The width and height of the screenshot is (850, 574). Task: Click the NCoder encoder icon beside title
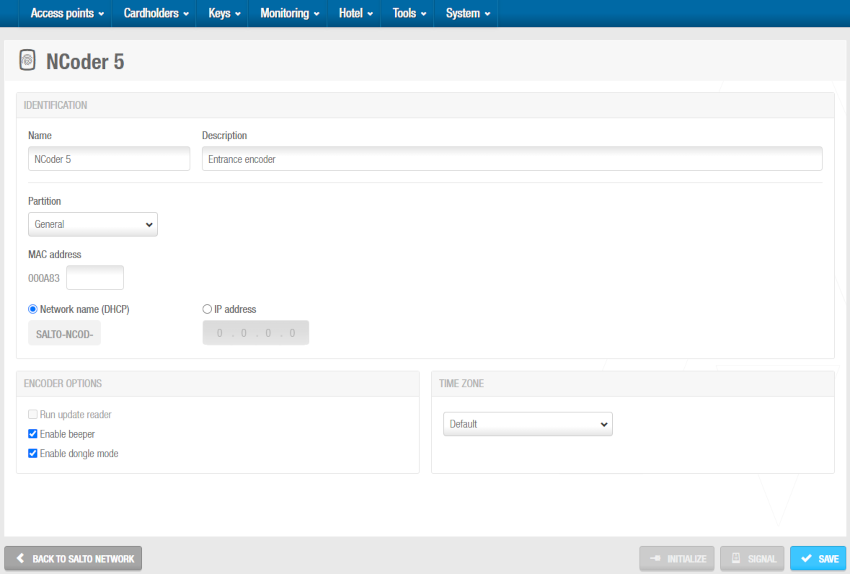pyautogui.click(x=27, y=60)
